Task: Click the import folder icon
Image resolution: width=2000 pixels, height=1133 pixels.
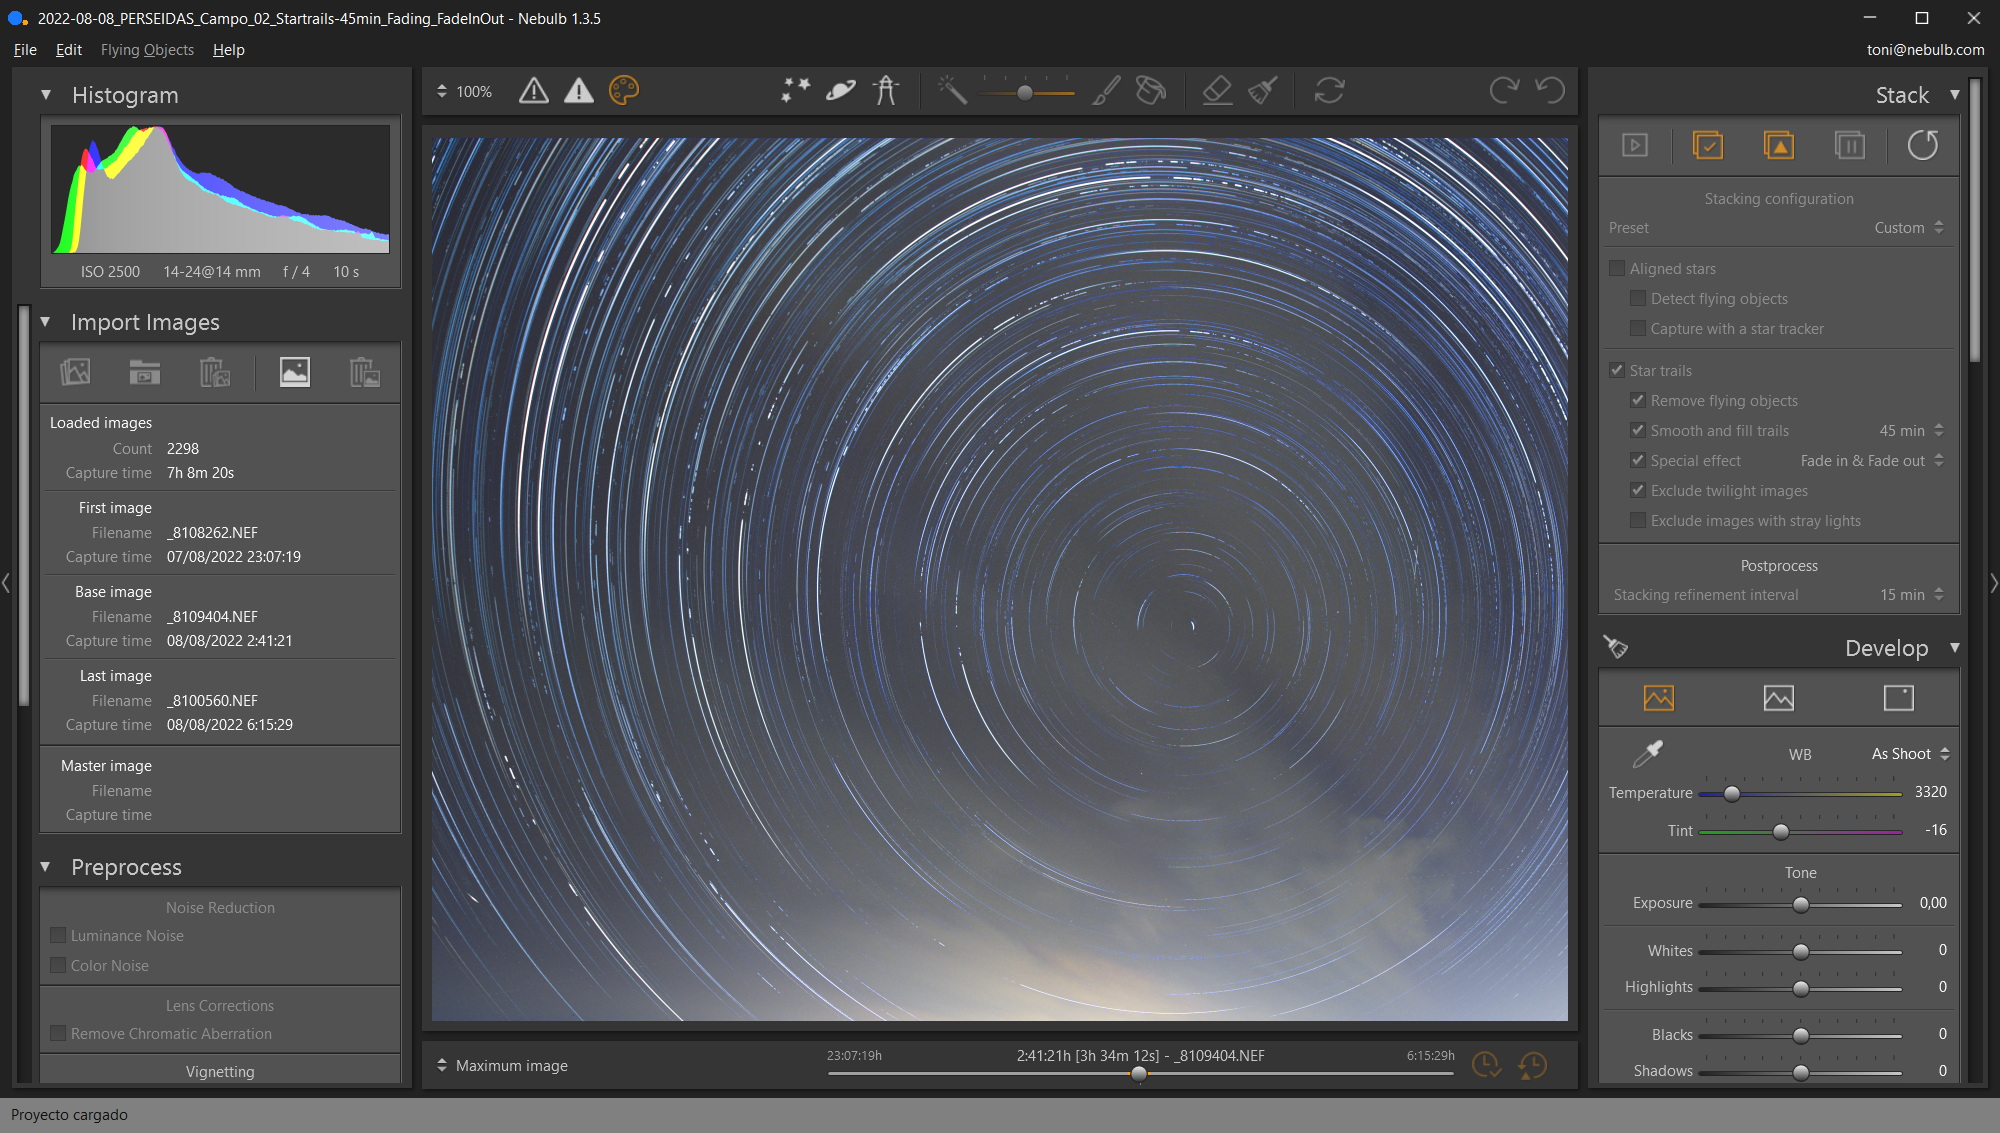Action: pyautogui.click(x=144, y=372)
